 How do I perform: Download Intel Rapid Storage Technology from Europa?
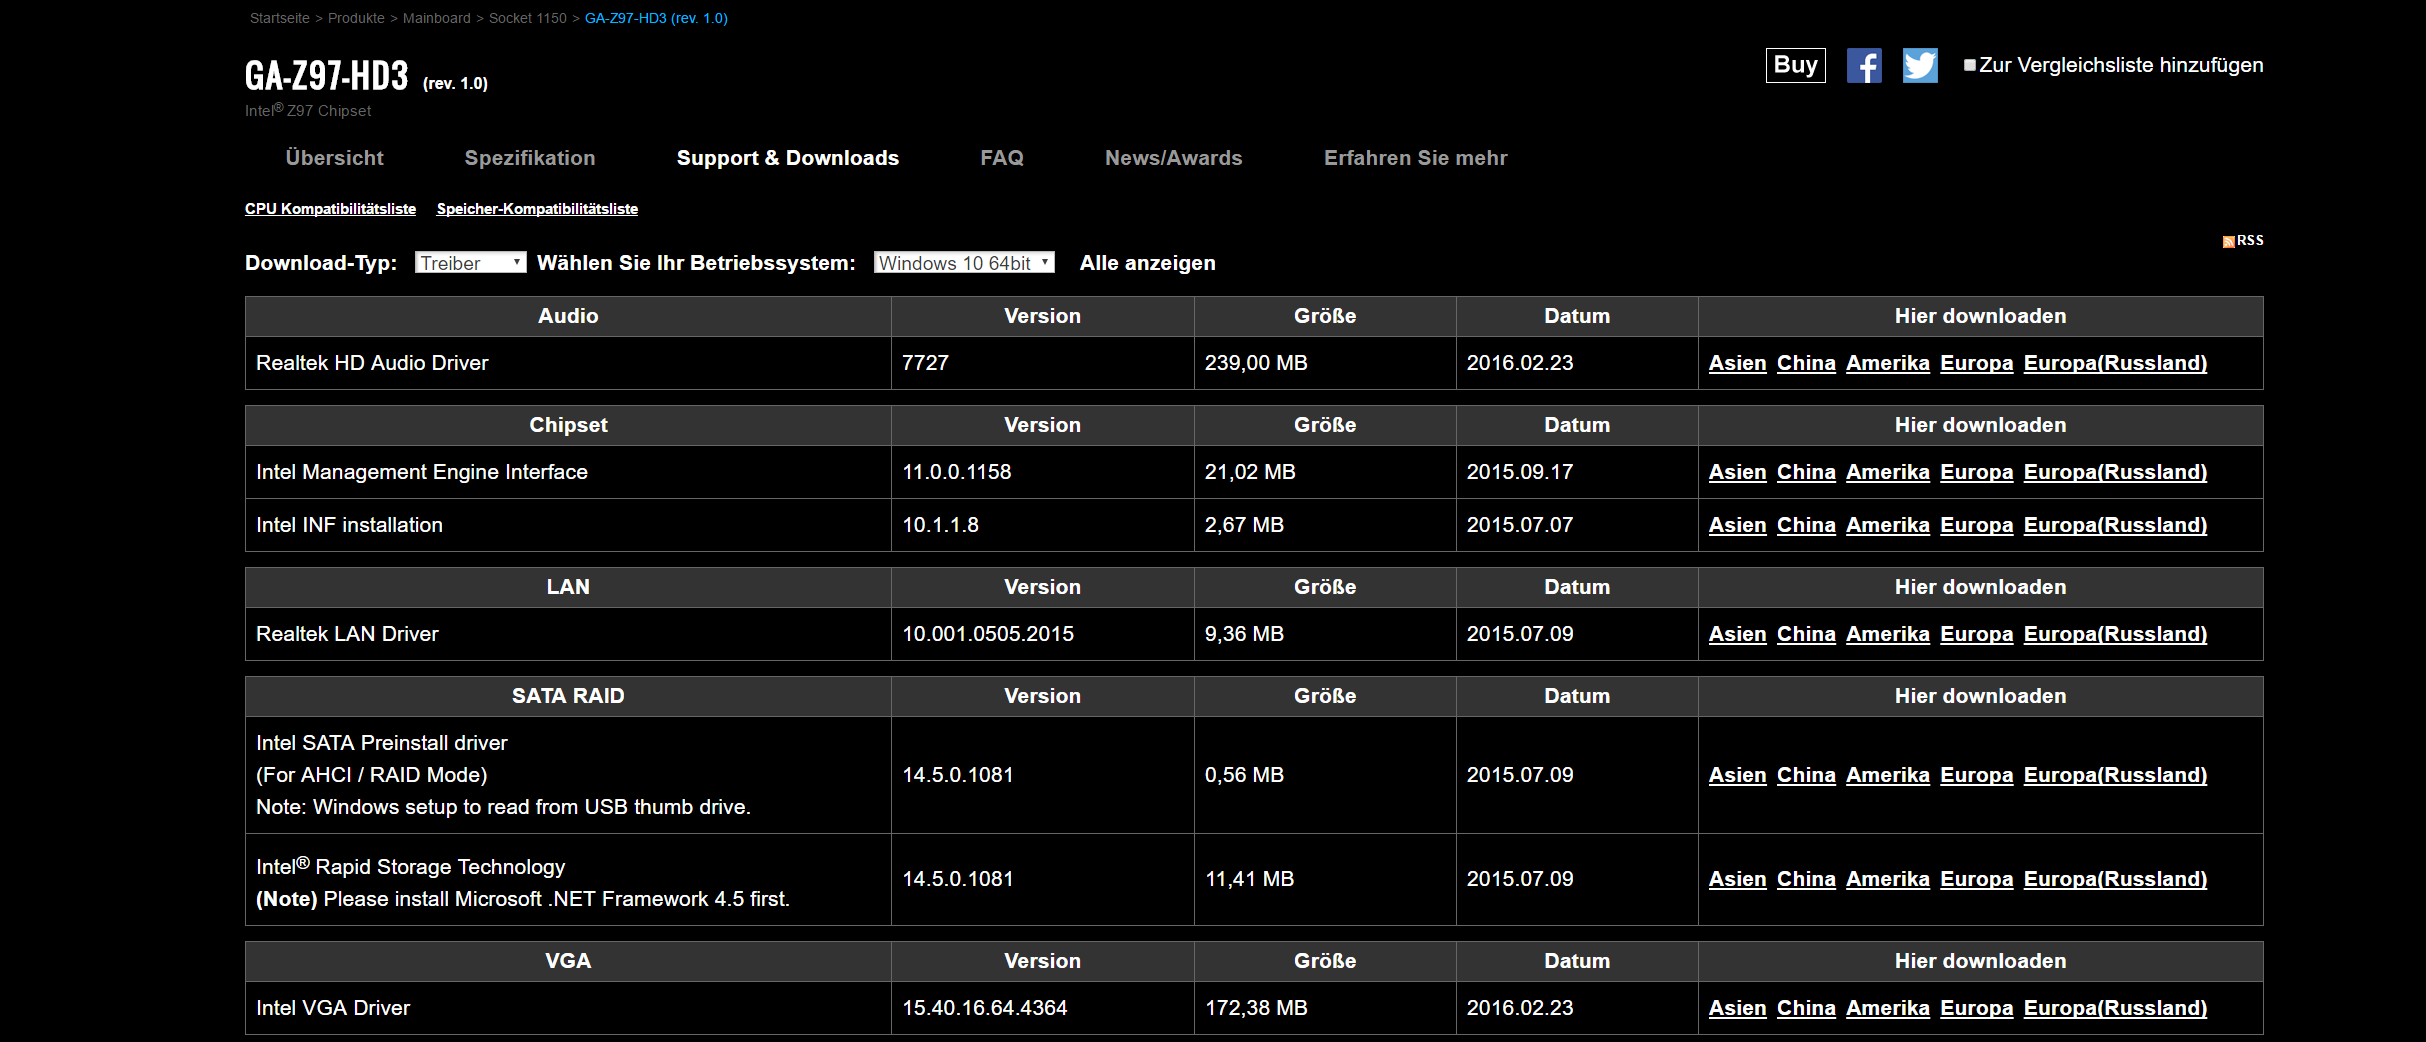[x=1977, y=879]
